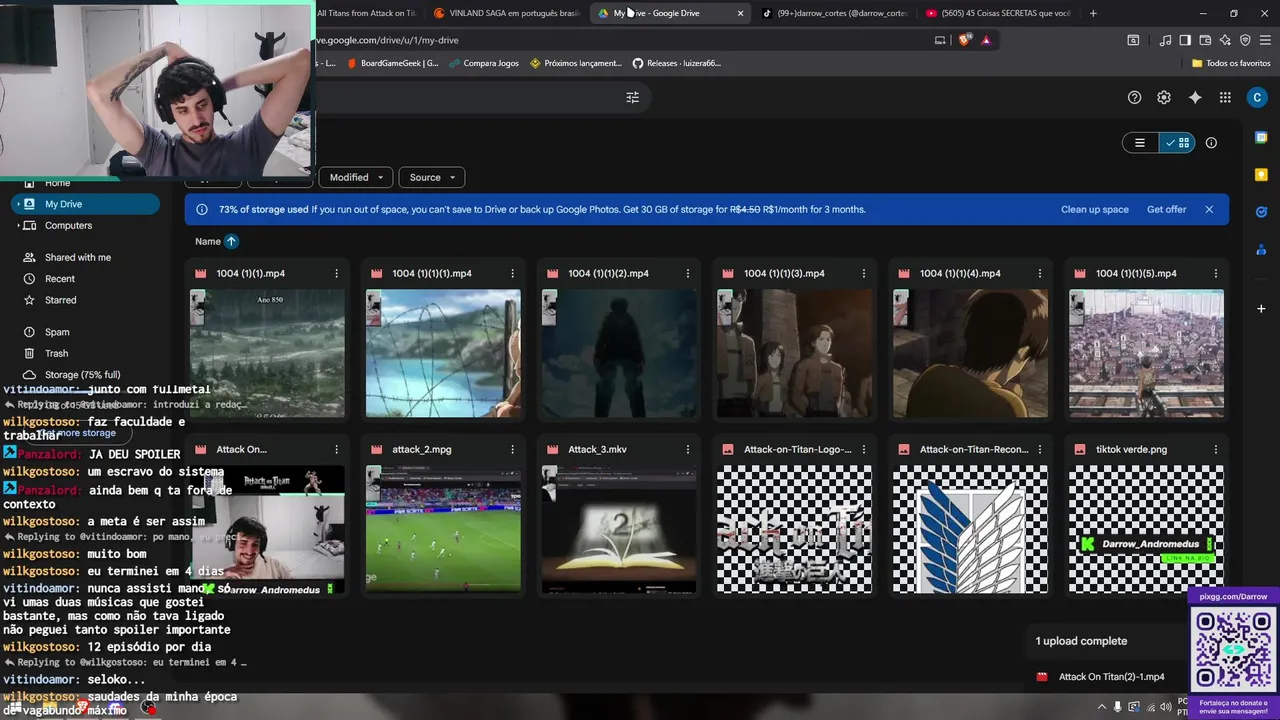The image size is (1280, 720).
Task: Open 1004 (1)(1).mp4 video thumbnail
Action: point(267,353)
